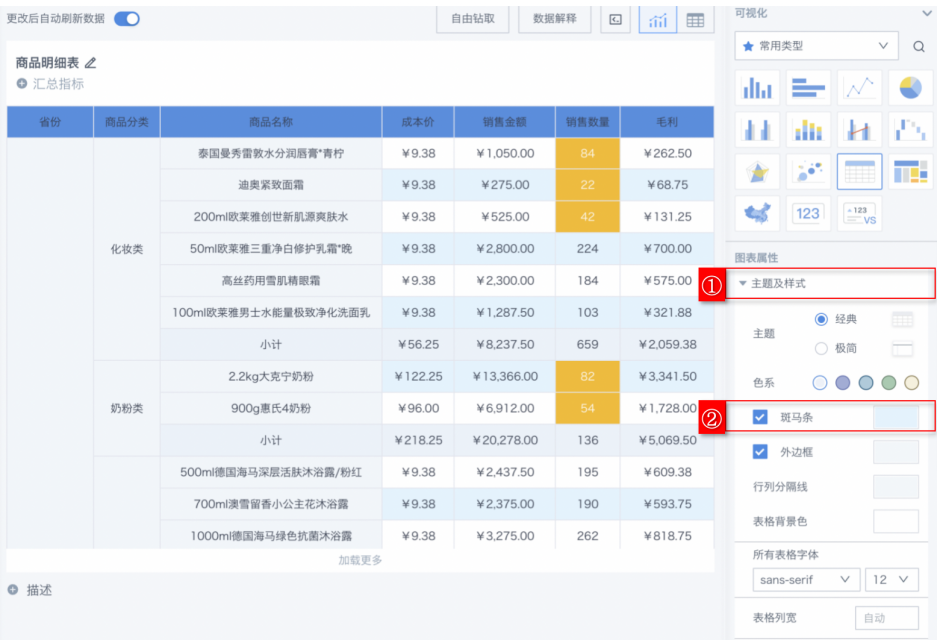Screen dimensions: 937x640
Task: Collapse the 主题及样式 section
Action: coord(742,284)
